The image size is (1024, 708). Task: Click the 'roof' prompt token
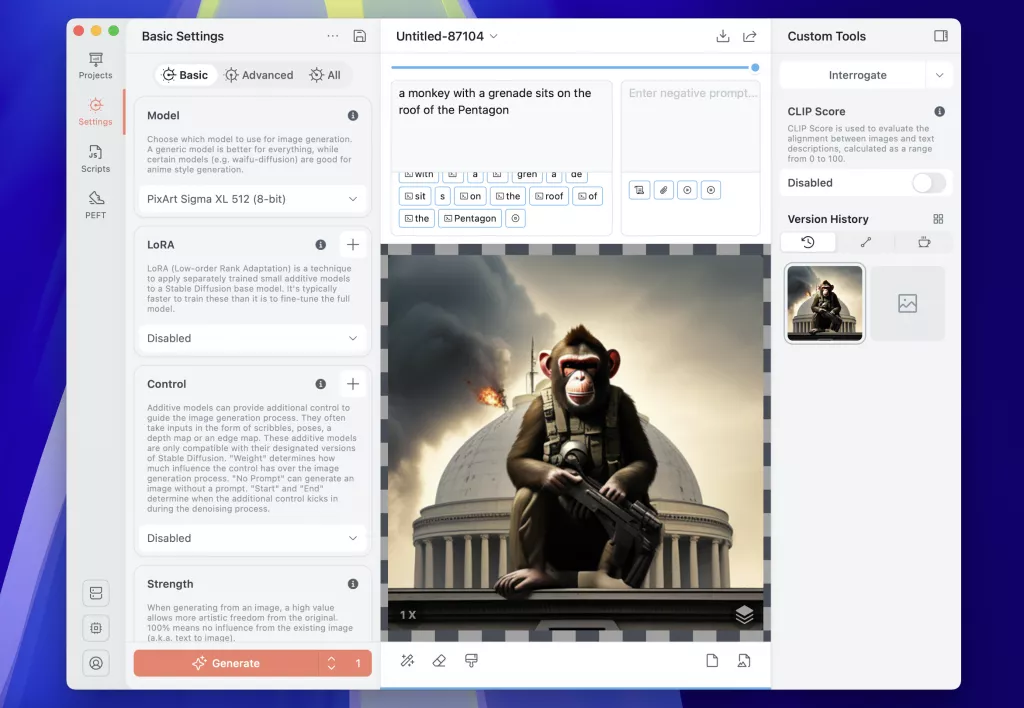pos(549,196)
